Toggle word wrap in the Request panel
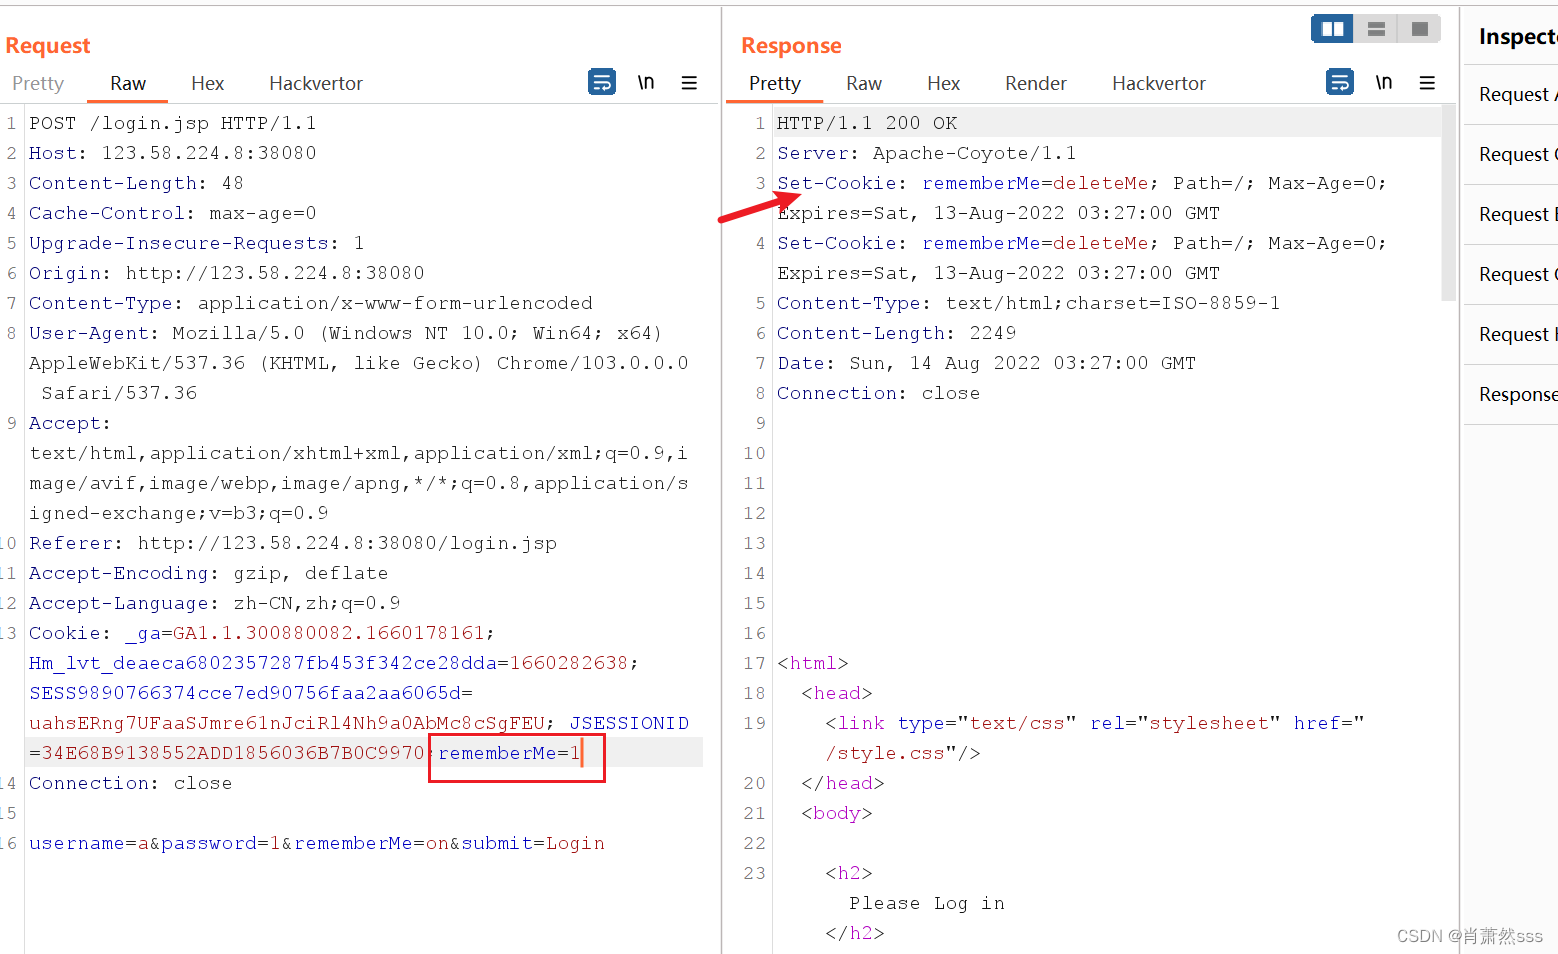This screenshot has width=1558, height=954. coord(602,82)
